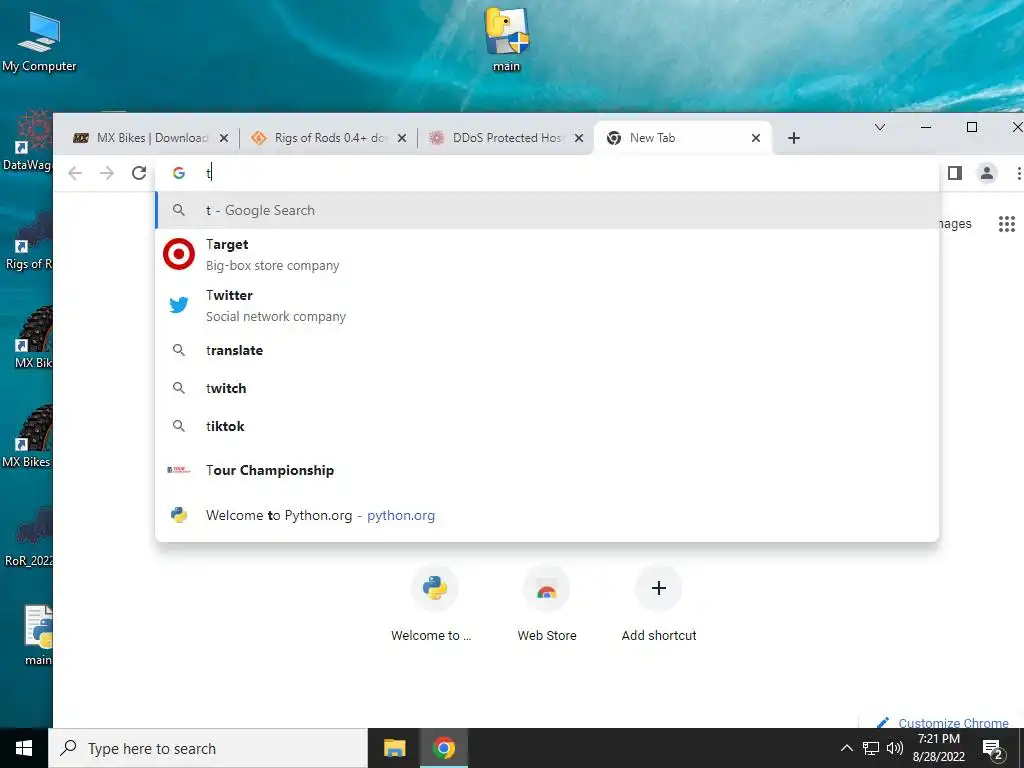
Task: Open Rigs of R desktop shortcut
Action: [29, 240]
